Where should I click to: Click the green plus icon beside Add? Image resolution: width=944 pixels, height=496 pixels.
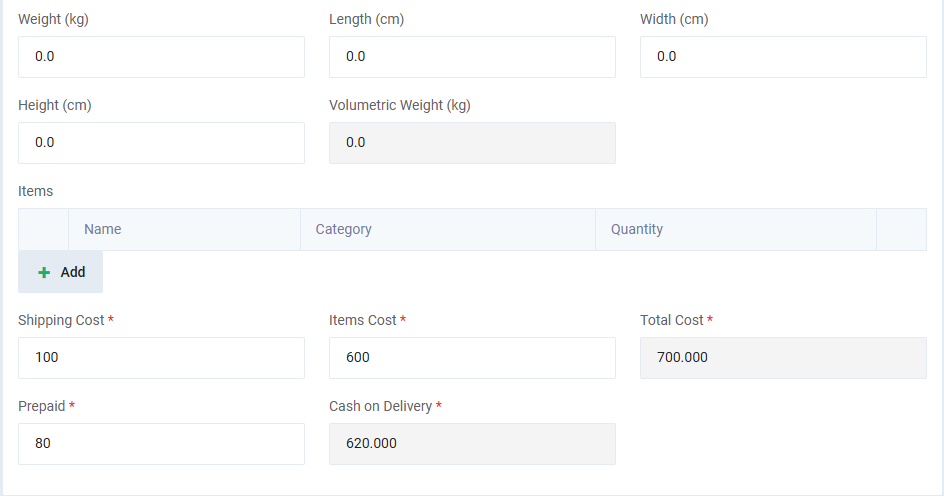(x=44, y=272)
